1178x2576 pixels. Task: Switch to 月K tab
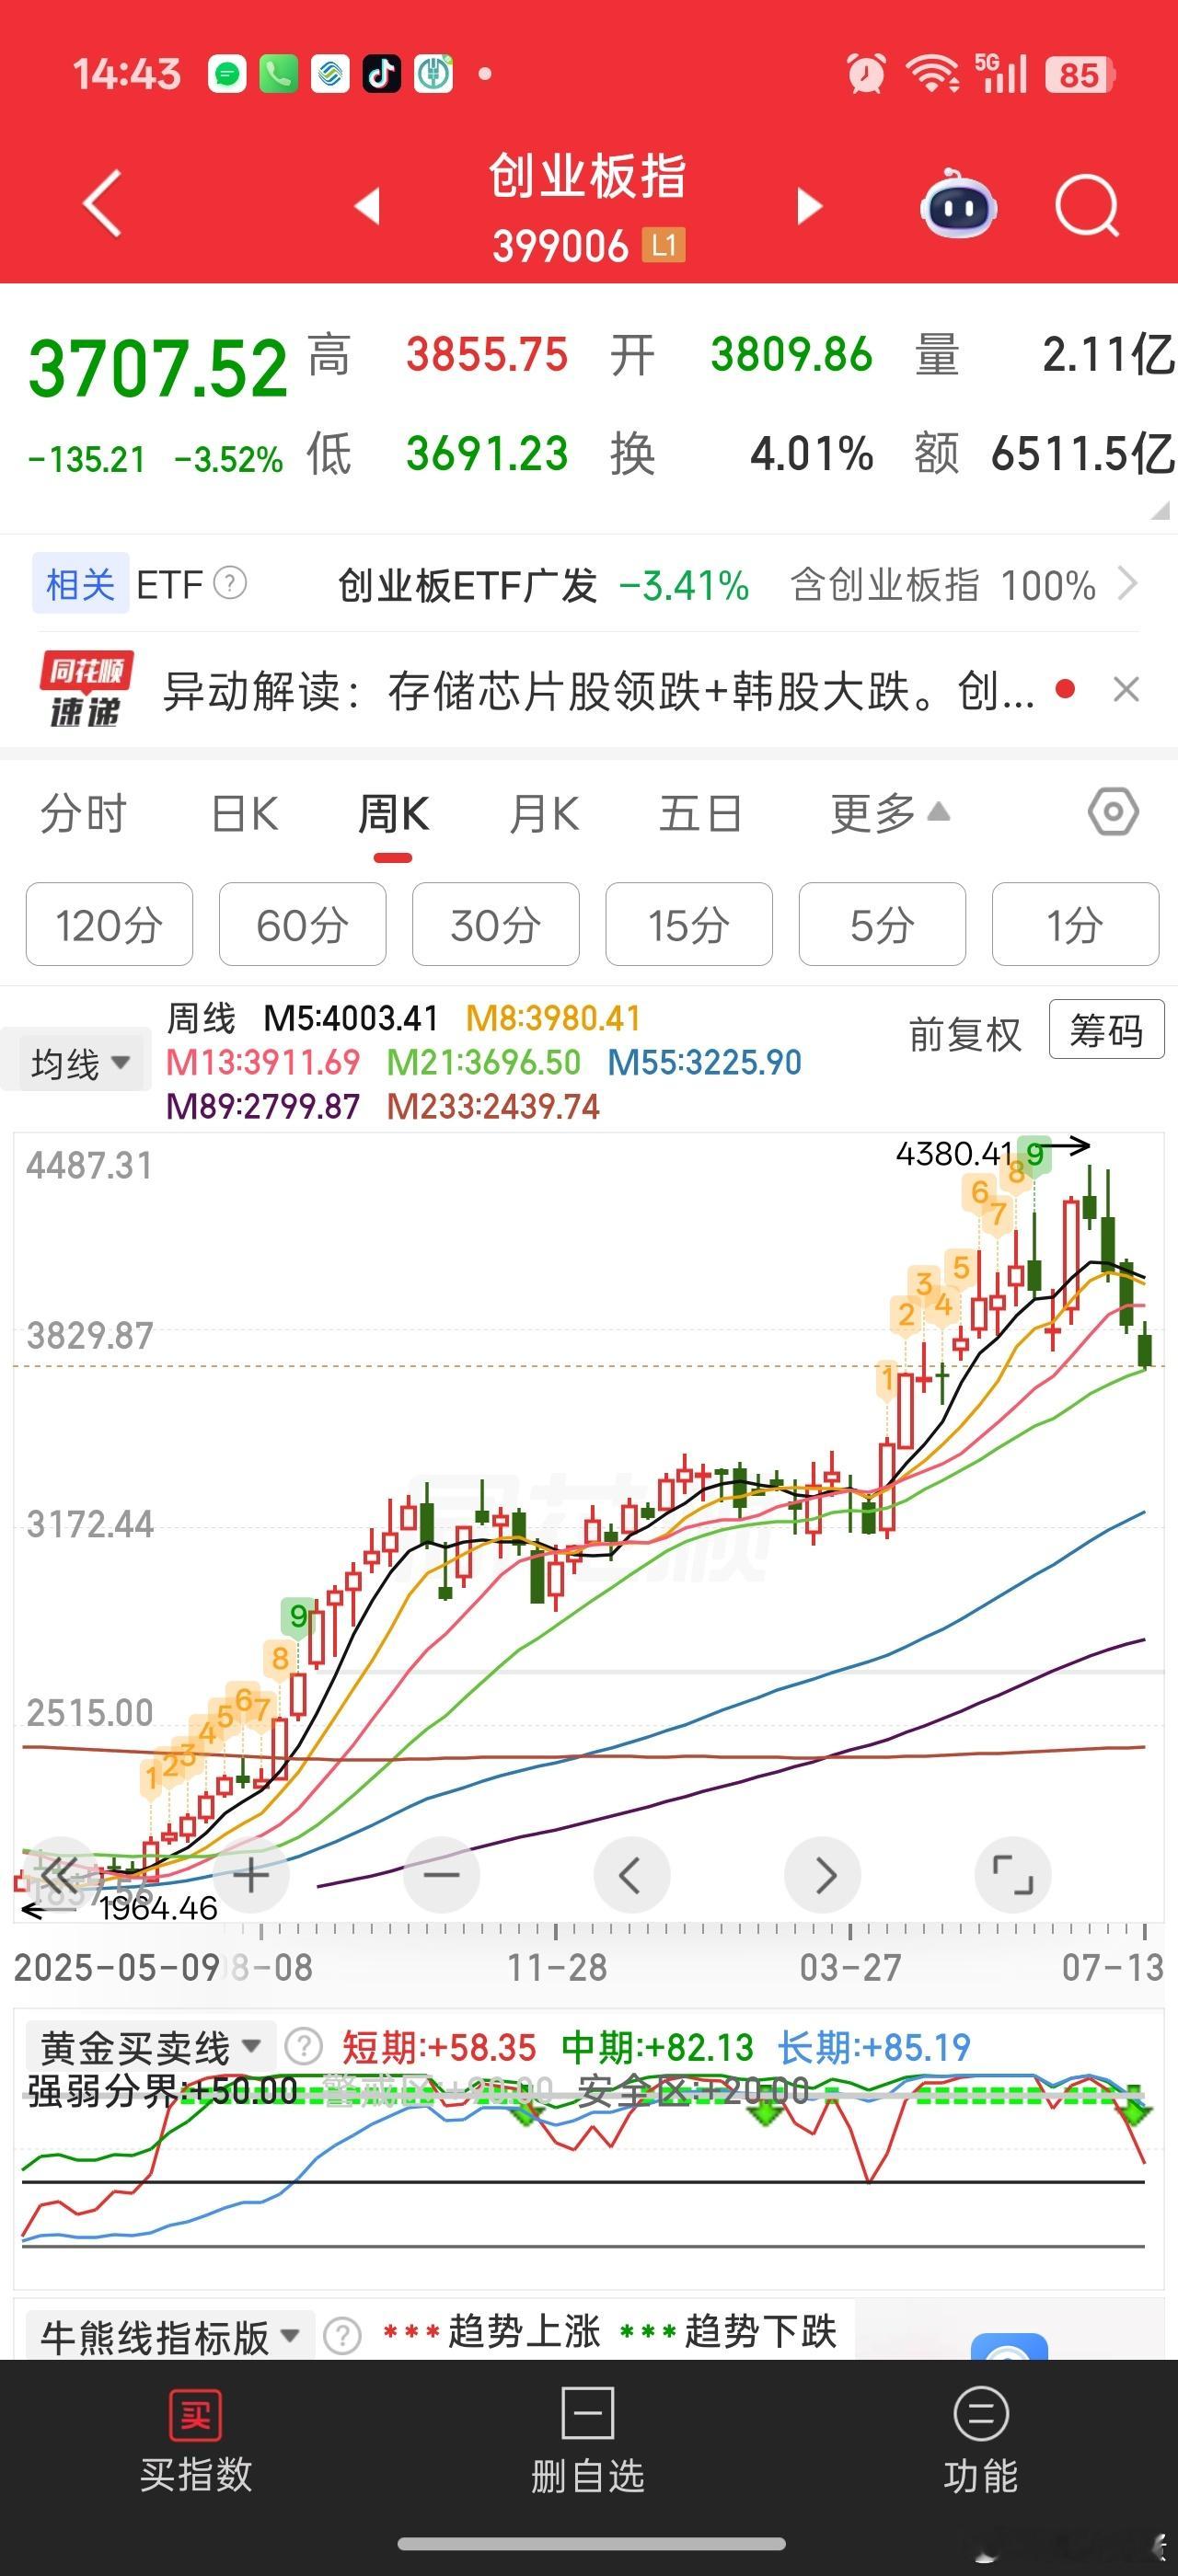(x=544, y=814)
